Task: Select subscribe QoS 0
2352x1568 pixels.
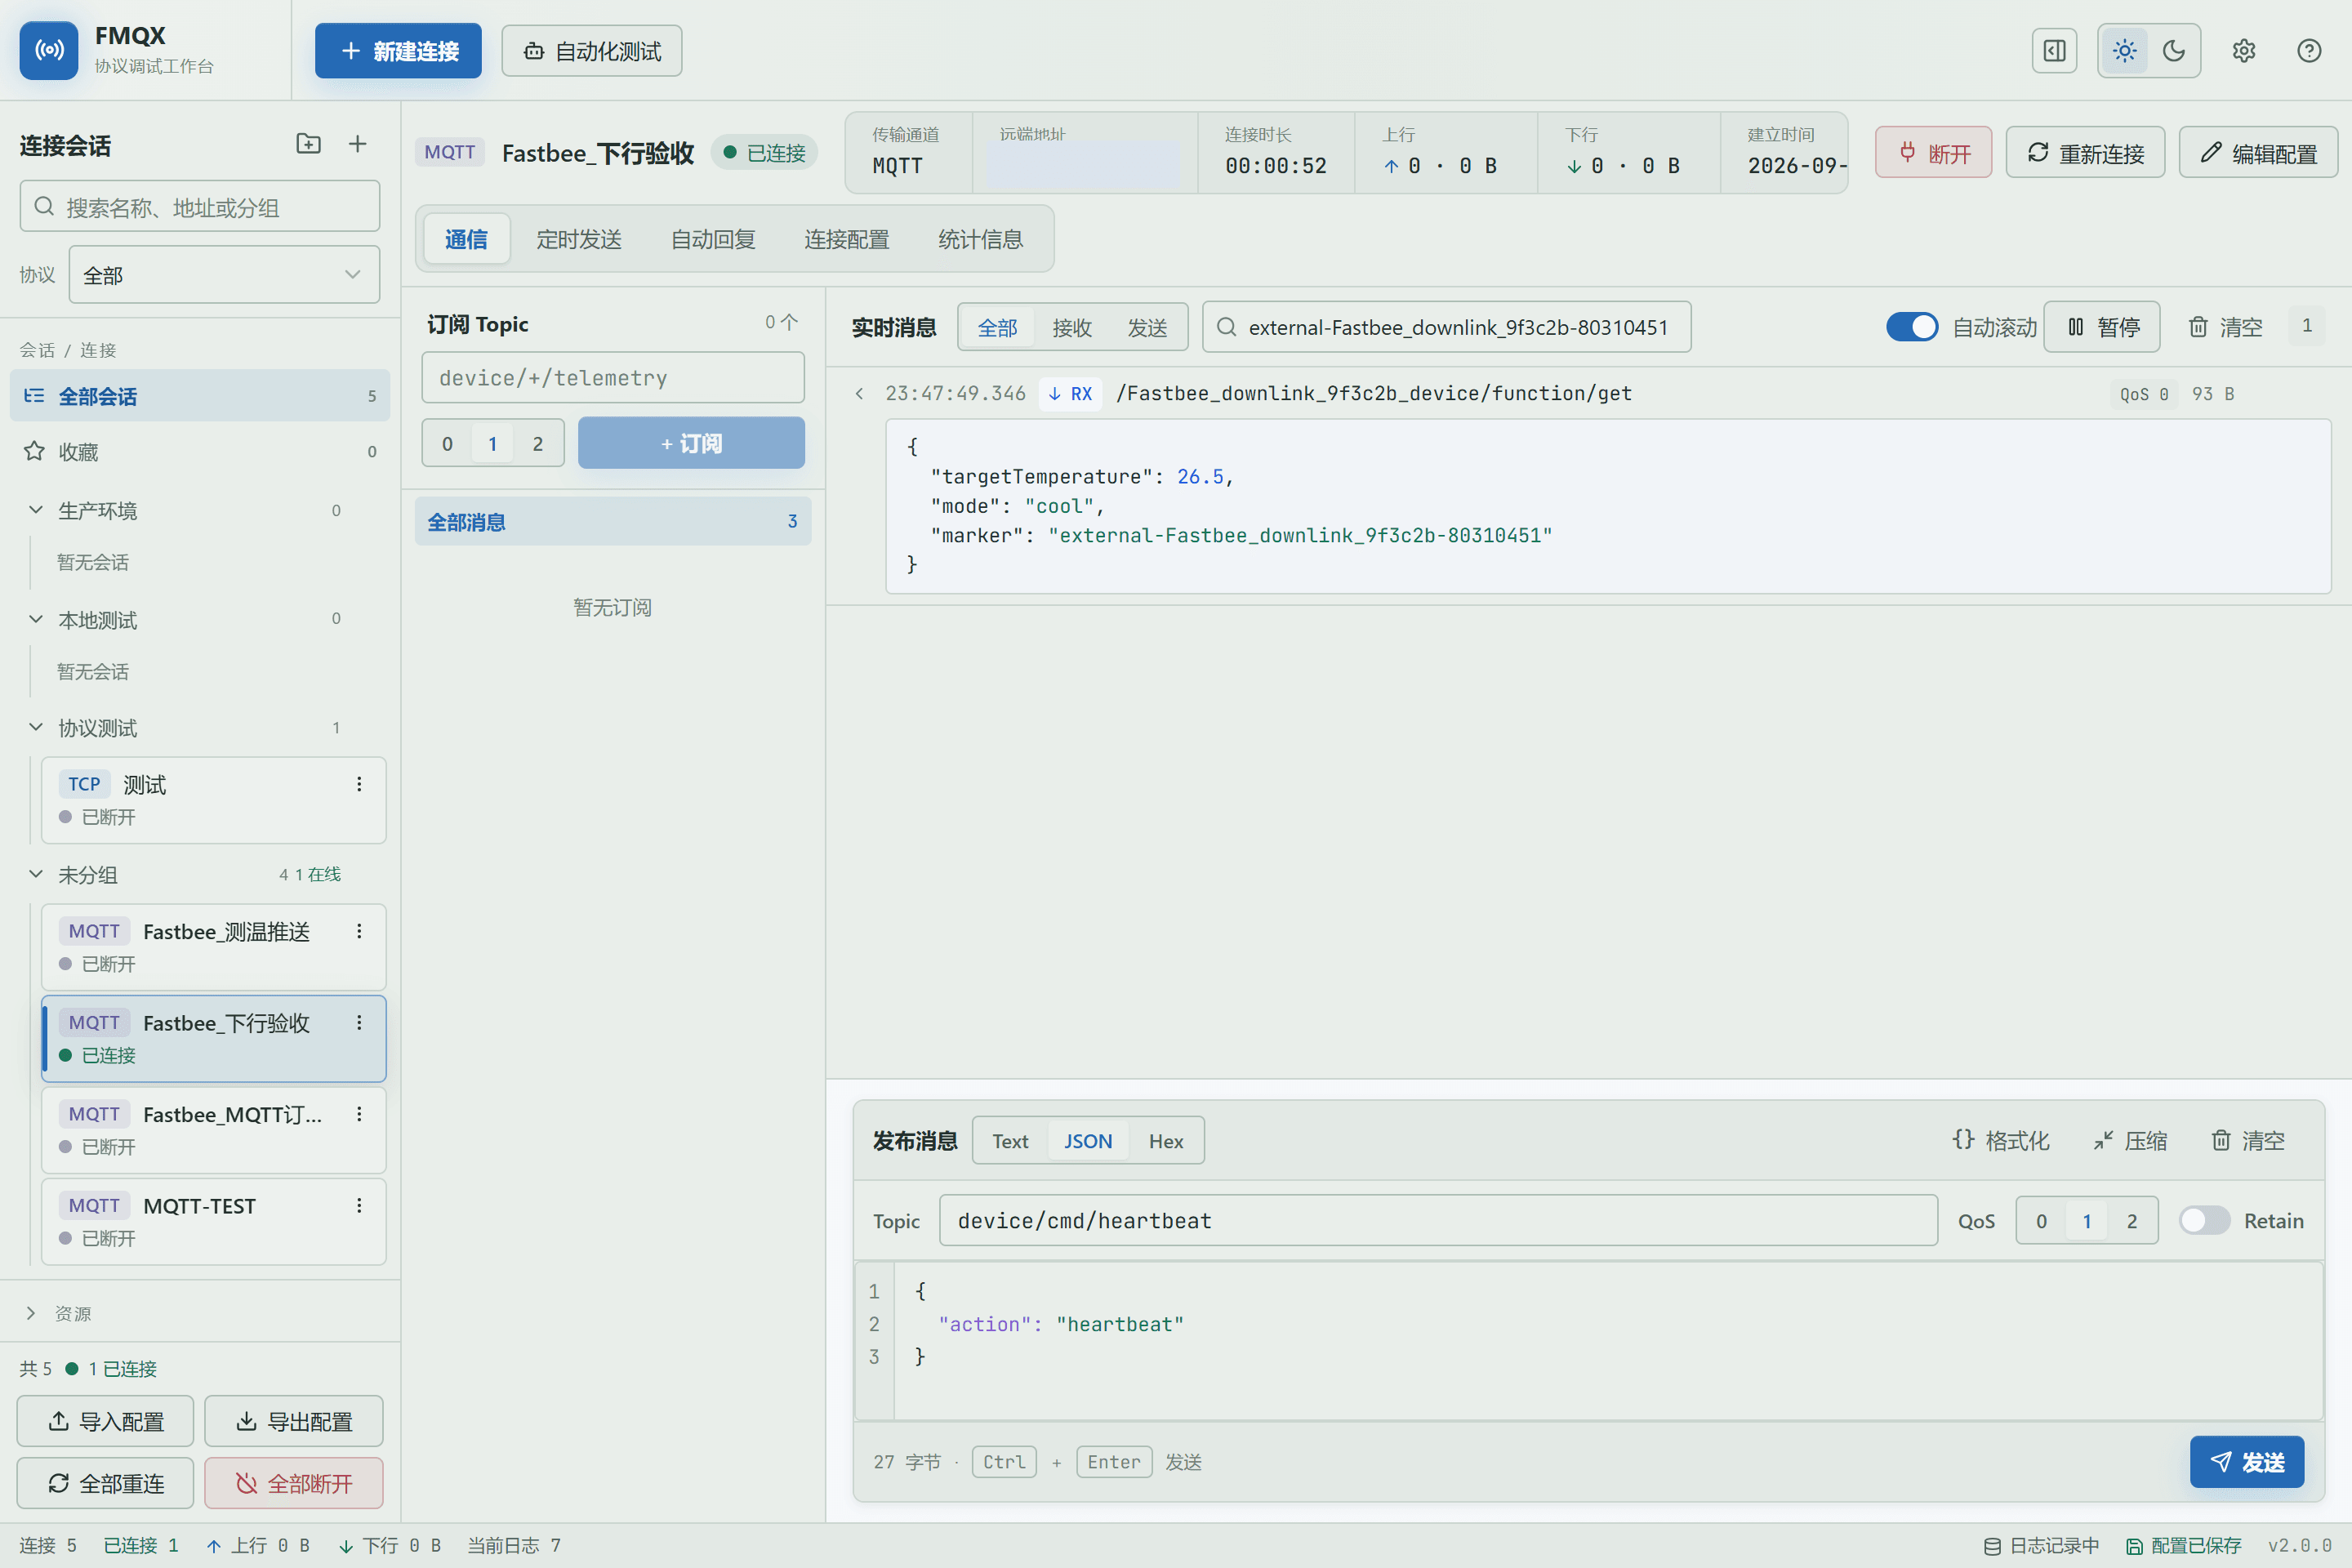Action: [x=447, y=443]
